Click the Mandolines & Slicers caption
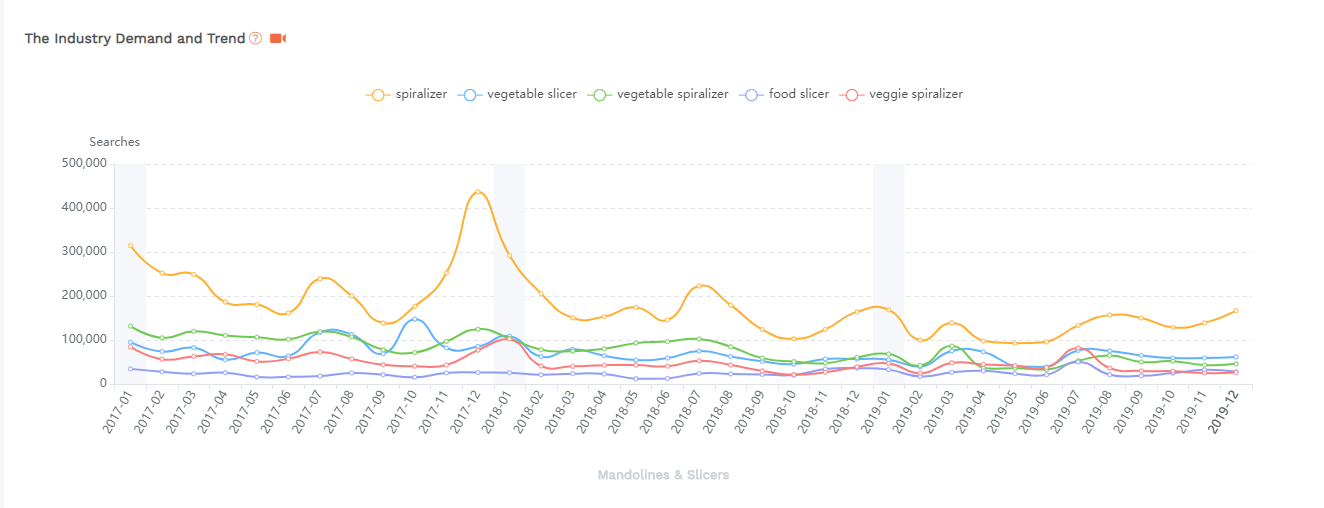The width and height of the screenshot is (1324, 508). [x=663, y=475]
